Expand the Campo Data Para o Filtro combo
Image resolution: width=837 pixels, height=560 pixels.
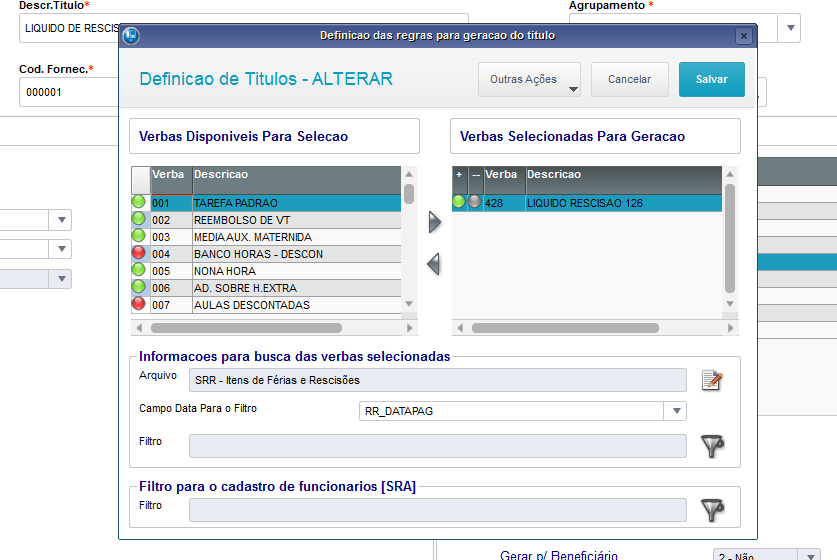676,411
